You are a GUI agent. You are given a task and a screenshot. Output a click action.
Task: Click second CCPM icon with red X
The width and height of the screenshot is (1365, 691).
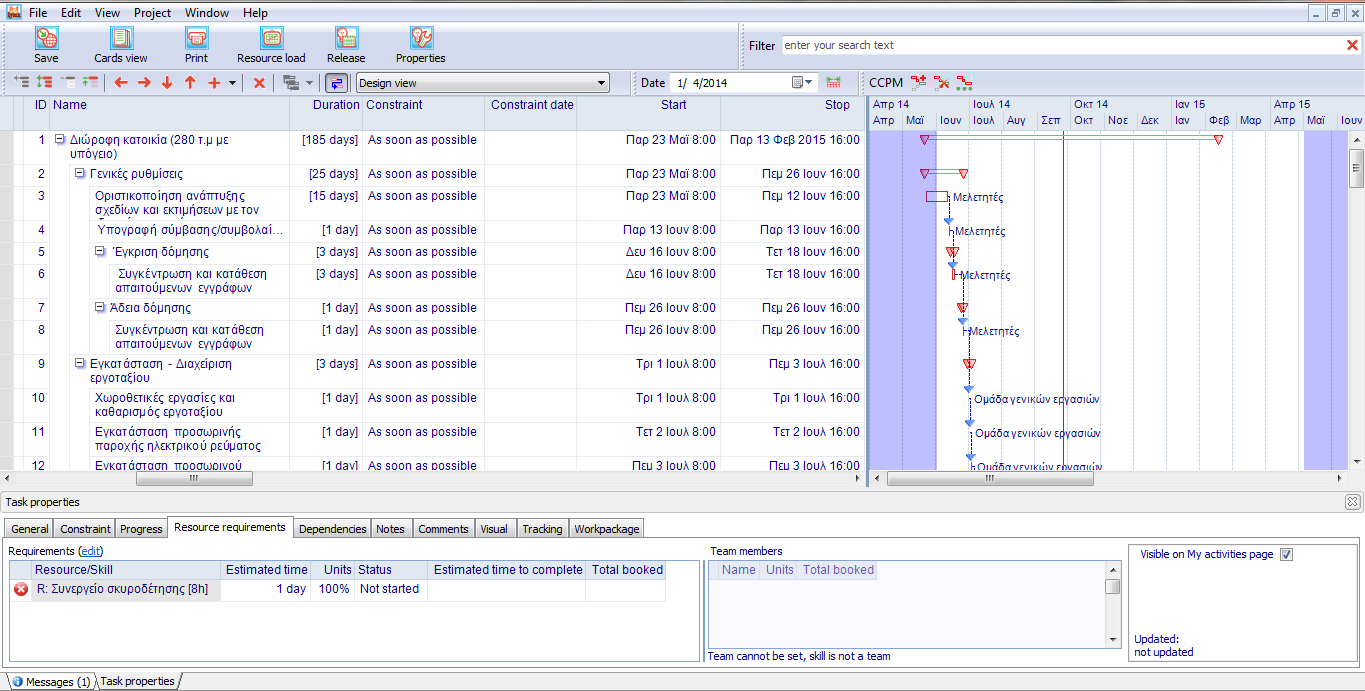click(x=941, y=83)
